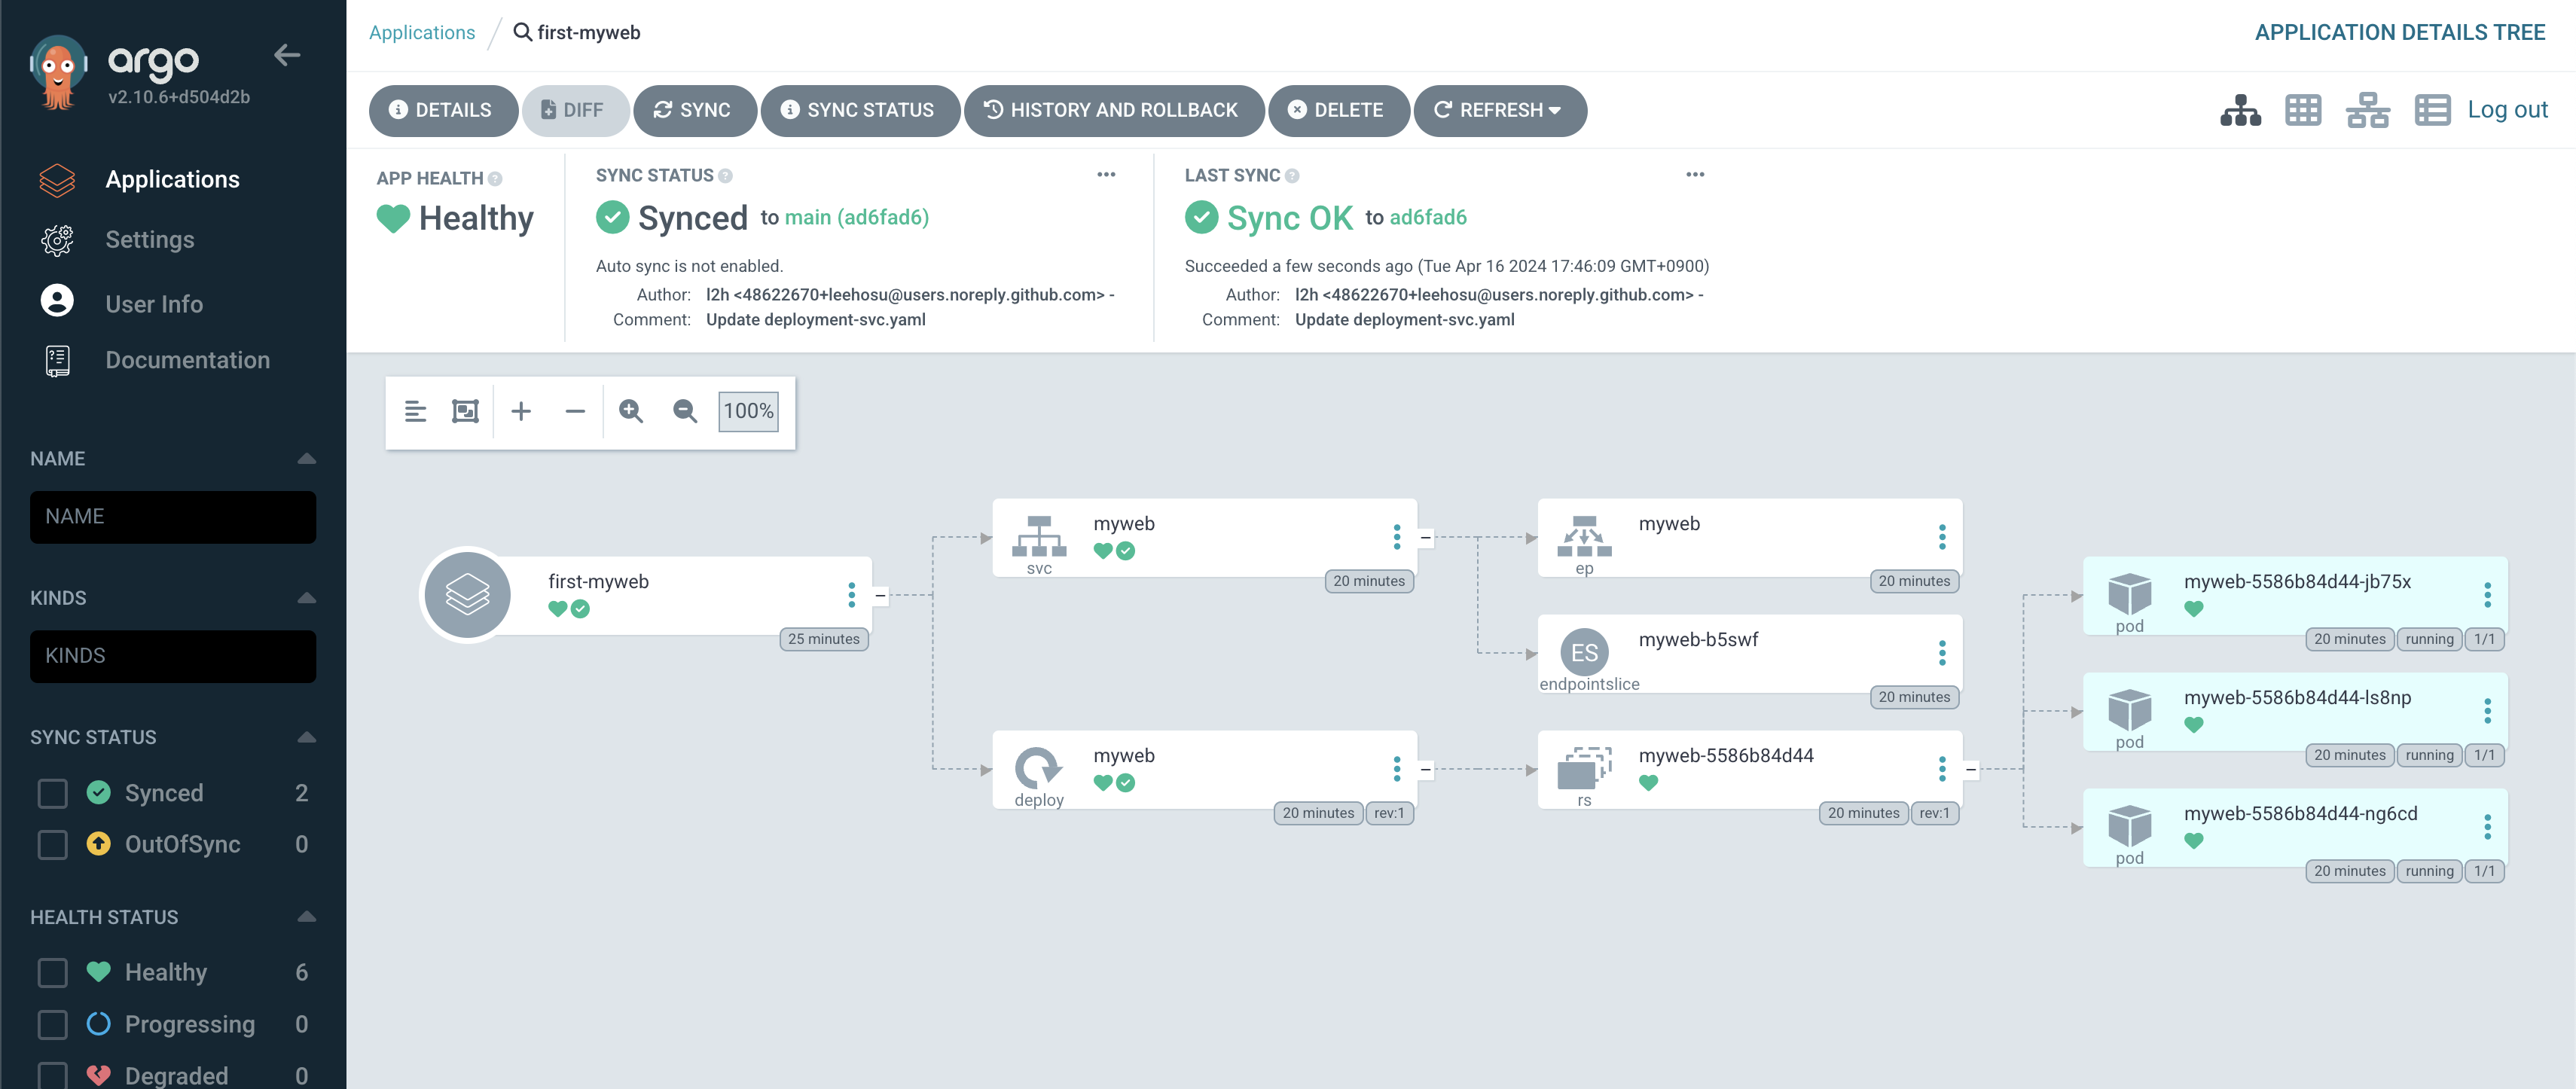The height and width of the screenshot is (1089, 2576).
Task: Switch to the pods grid view icon
Action: click(2302, 110)
